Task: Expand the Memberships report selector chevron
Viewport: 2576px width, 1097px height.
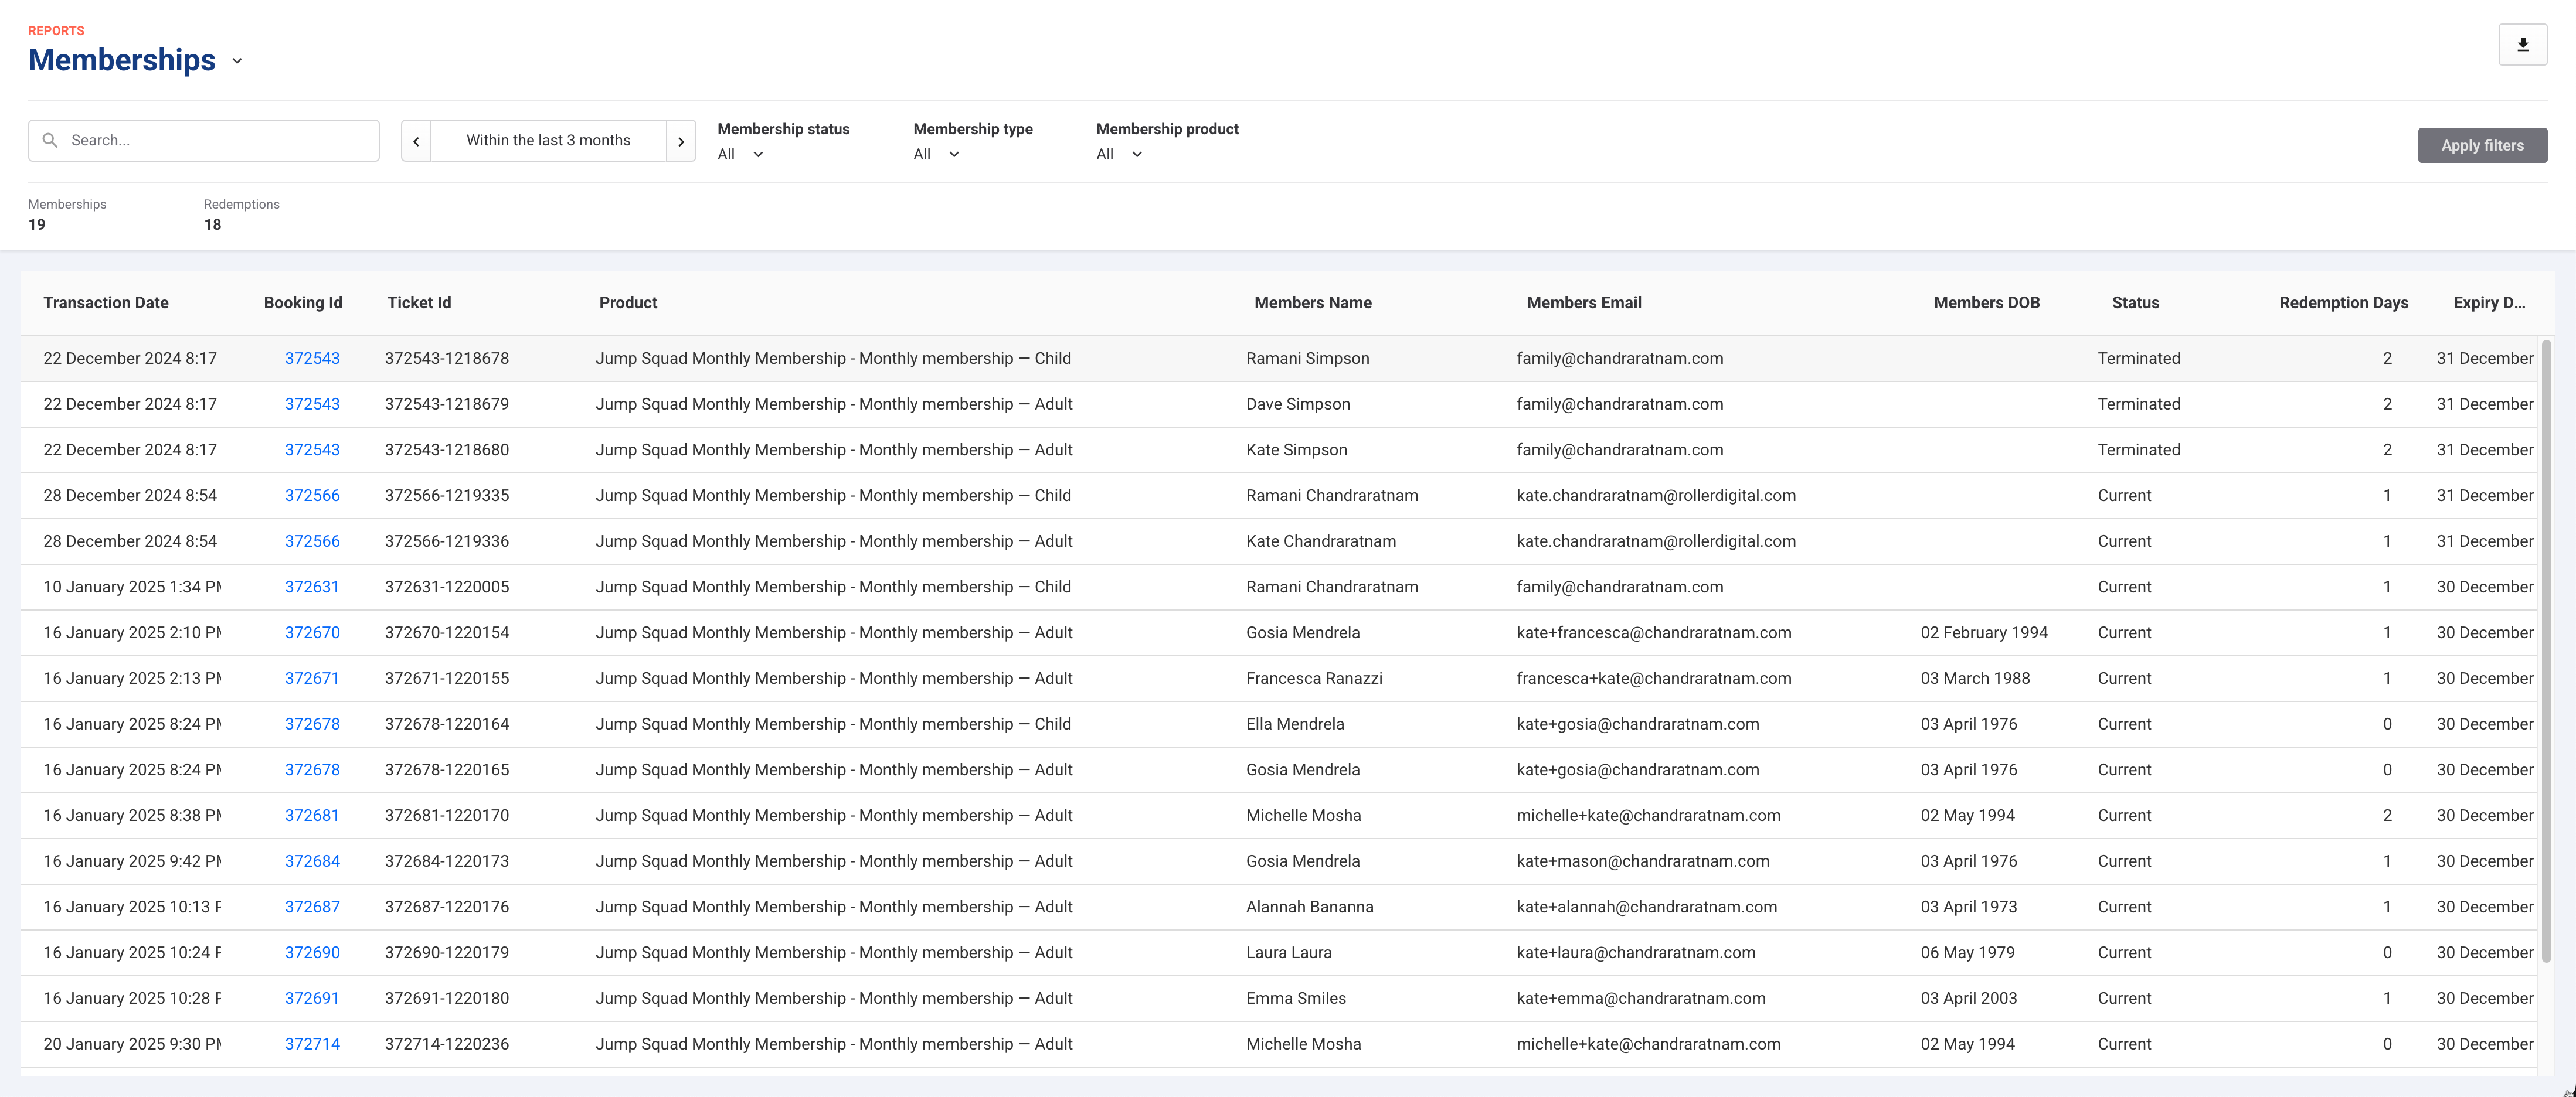Action: click(237, 61)
